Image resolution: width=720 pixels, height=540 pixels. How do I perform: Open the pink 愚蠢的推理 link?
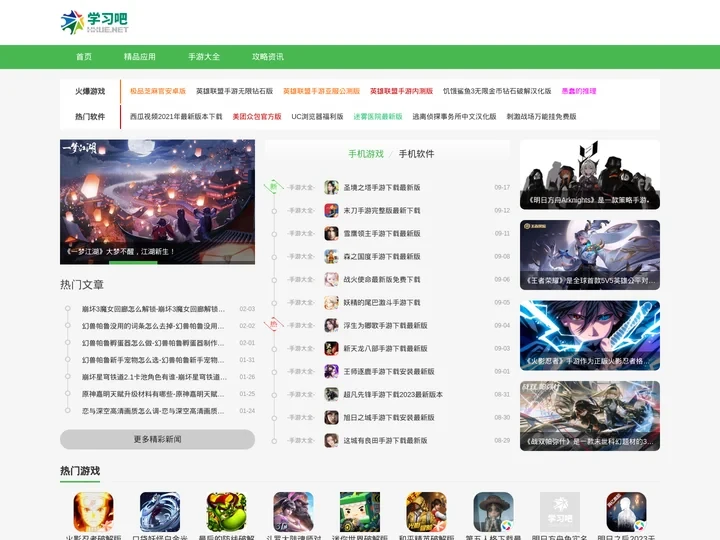pyautogui.click(x=579, y=91)
